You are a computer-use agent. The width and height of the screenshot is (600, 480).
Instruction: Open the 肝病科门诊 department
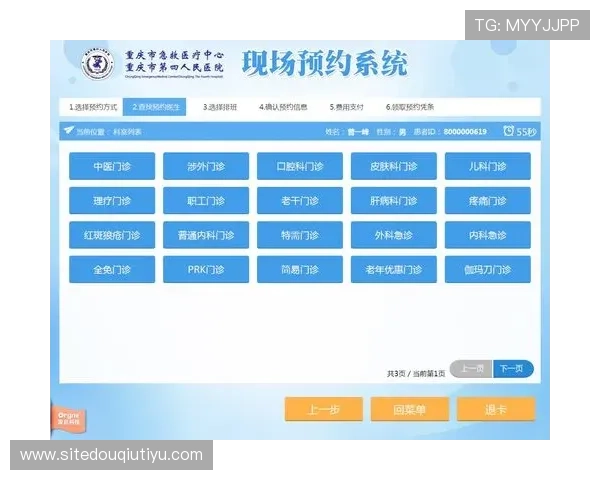pos(394,201)
